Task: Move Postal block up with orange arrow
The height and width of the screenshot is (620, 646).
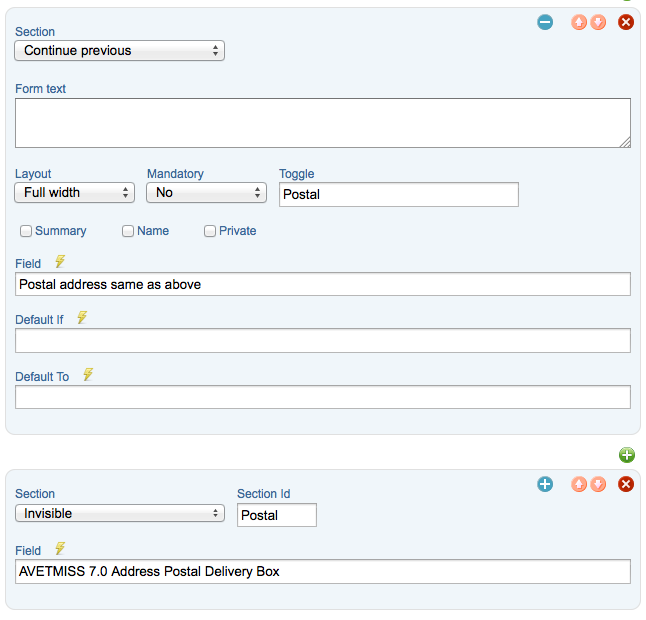Action: point(578,484)
